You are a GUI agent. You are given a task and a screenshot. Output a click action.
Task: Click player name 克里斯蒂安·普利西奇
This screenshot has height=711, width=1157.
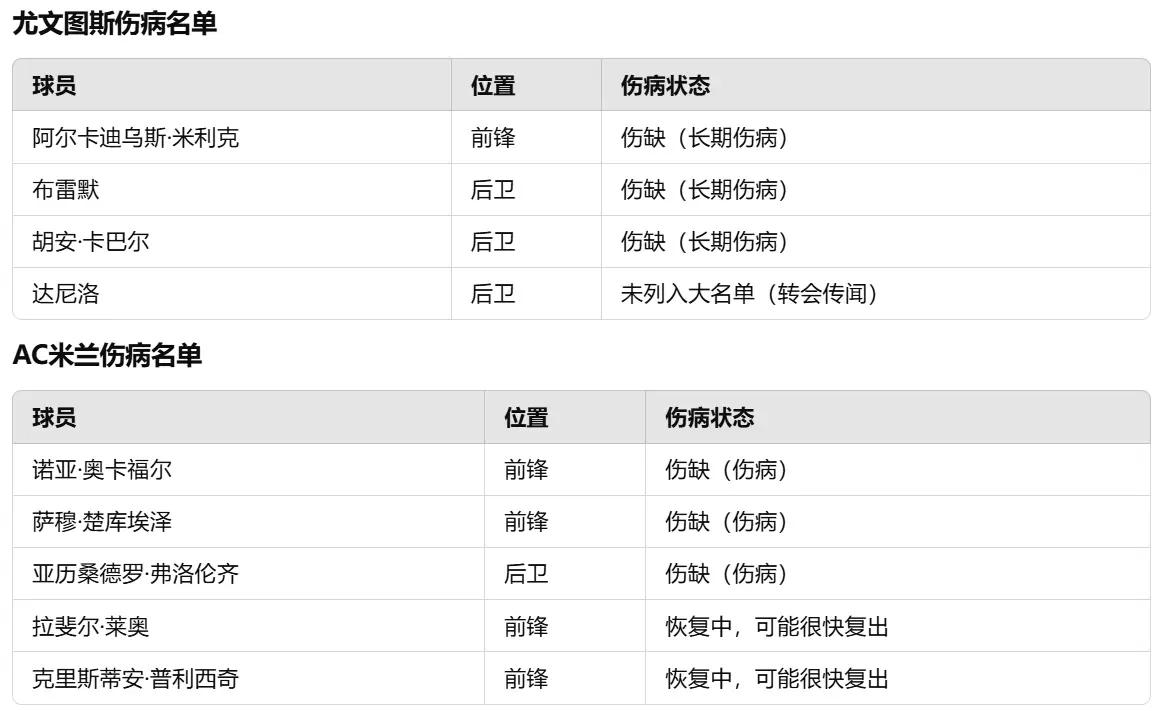[135, 678]
